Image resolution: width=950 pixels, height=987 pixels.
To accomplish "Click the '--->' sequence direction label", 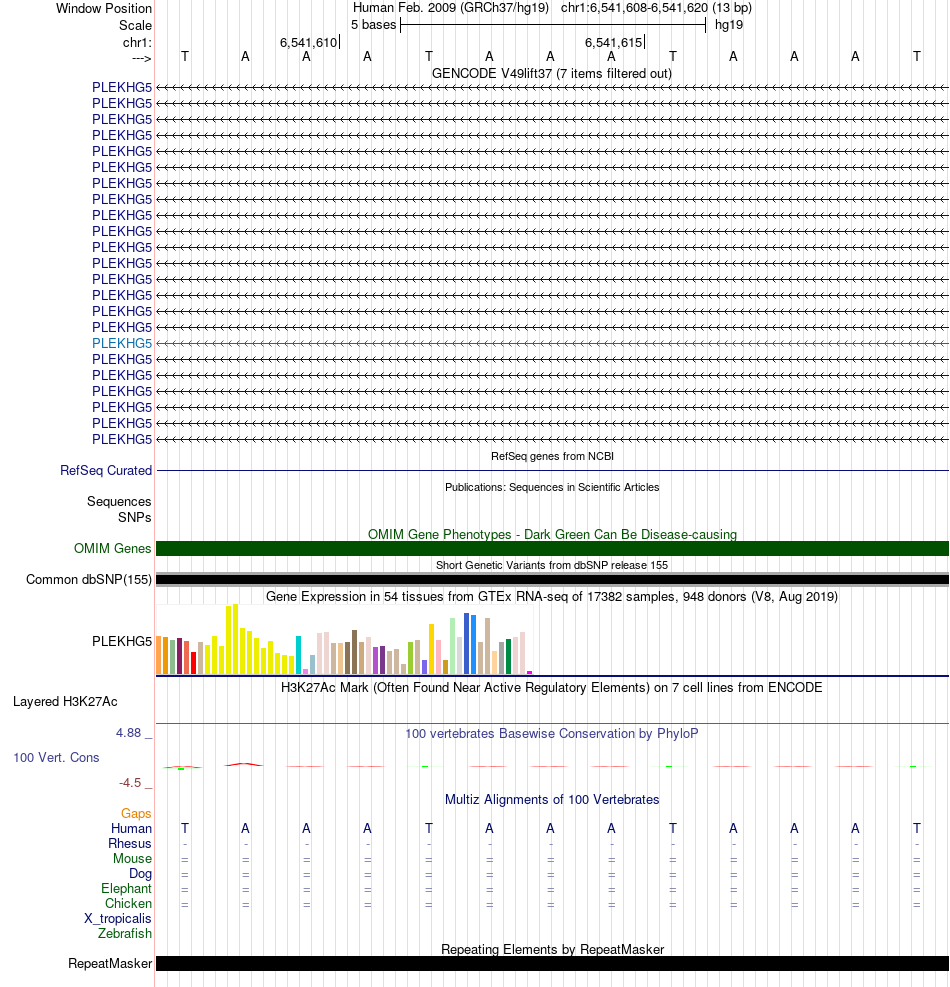I will 142,58.
